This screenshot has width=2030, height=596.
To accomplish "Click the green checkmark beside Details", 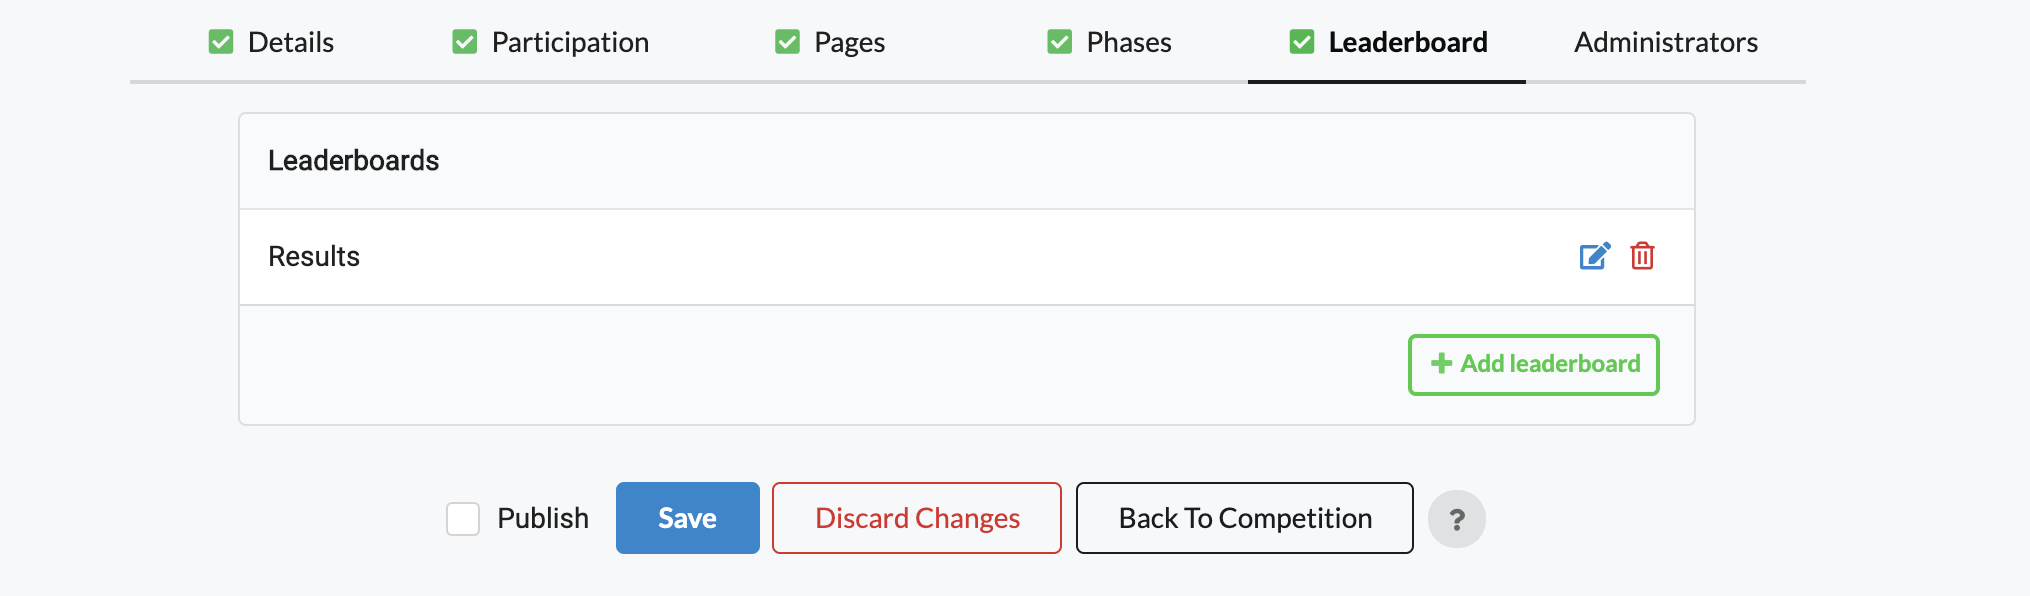I will (221, 42).
